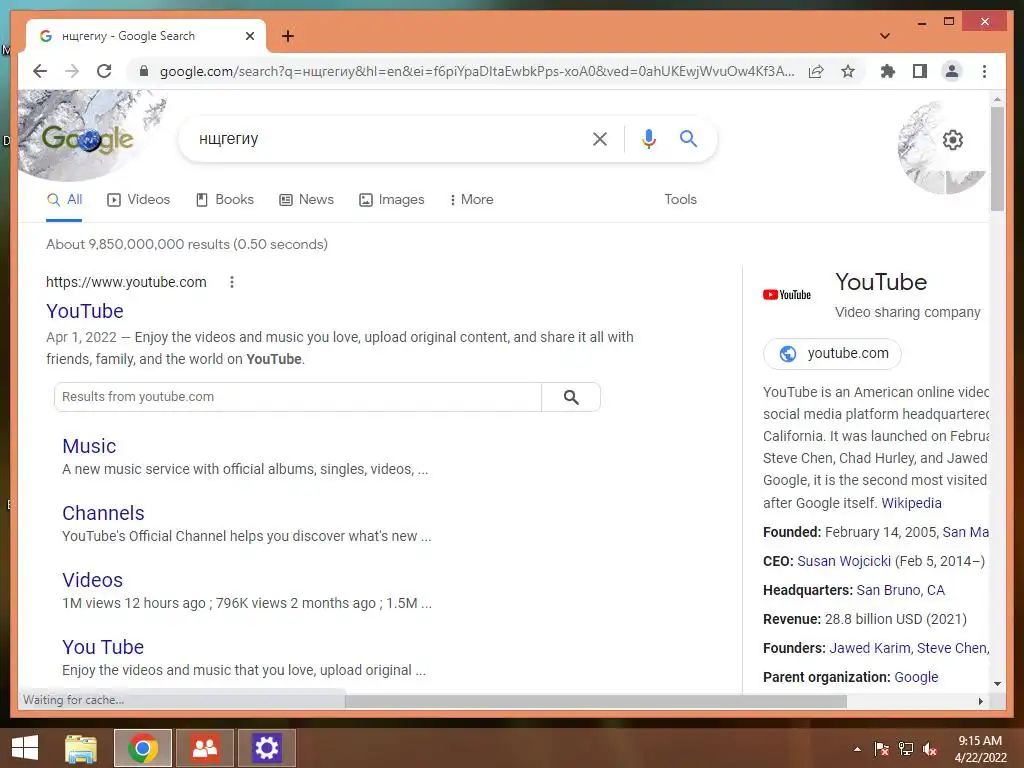
Task: Toggle the Chrome side panel
Action: pos(920,71)
